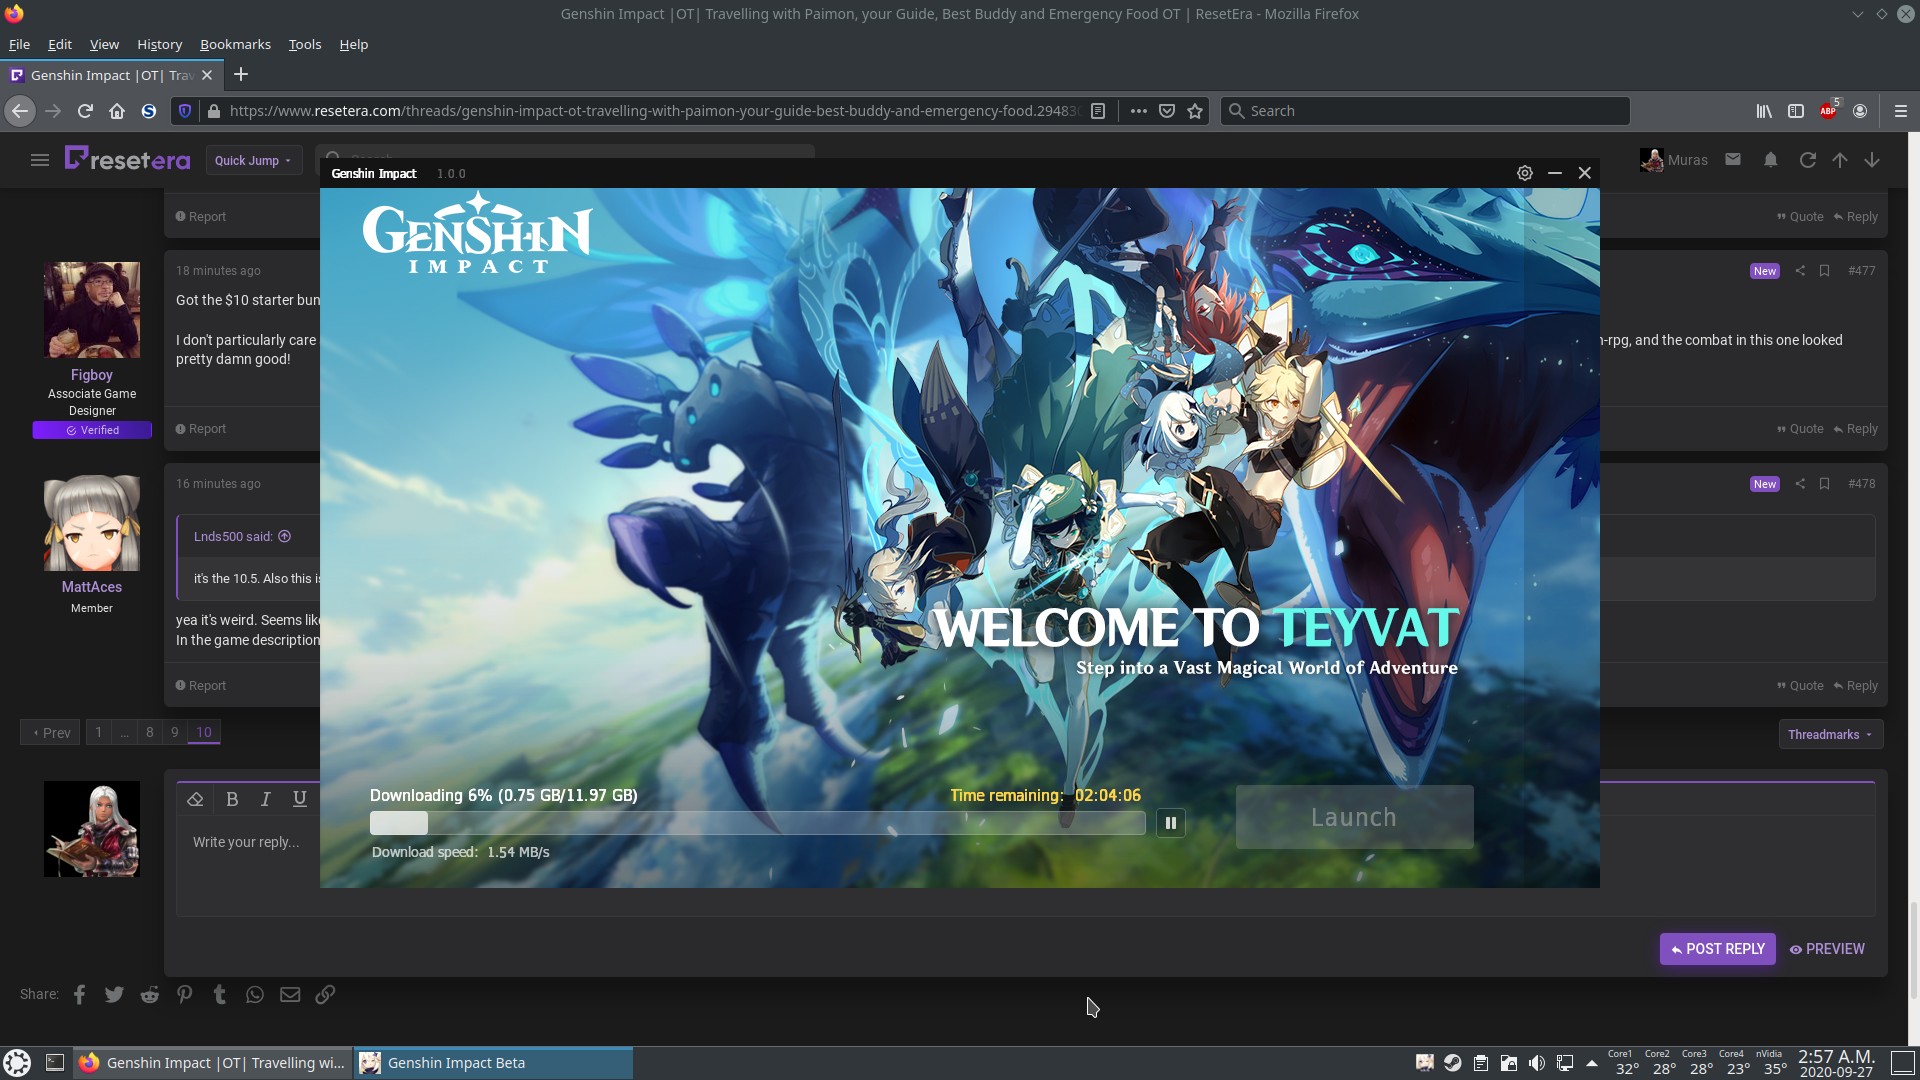
Task: Pause the Genshin Impact download
Action: click(x=1170, y=823)
